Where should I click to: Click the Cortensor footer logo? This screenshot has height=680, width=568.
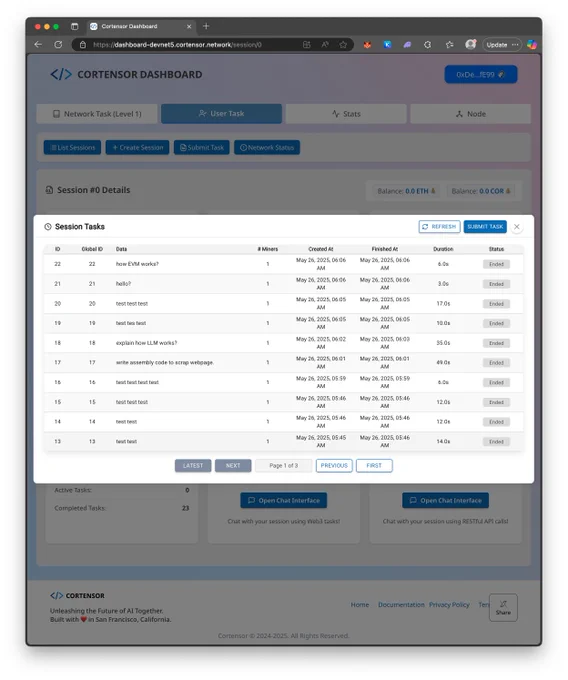tap(77, 595)
